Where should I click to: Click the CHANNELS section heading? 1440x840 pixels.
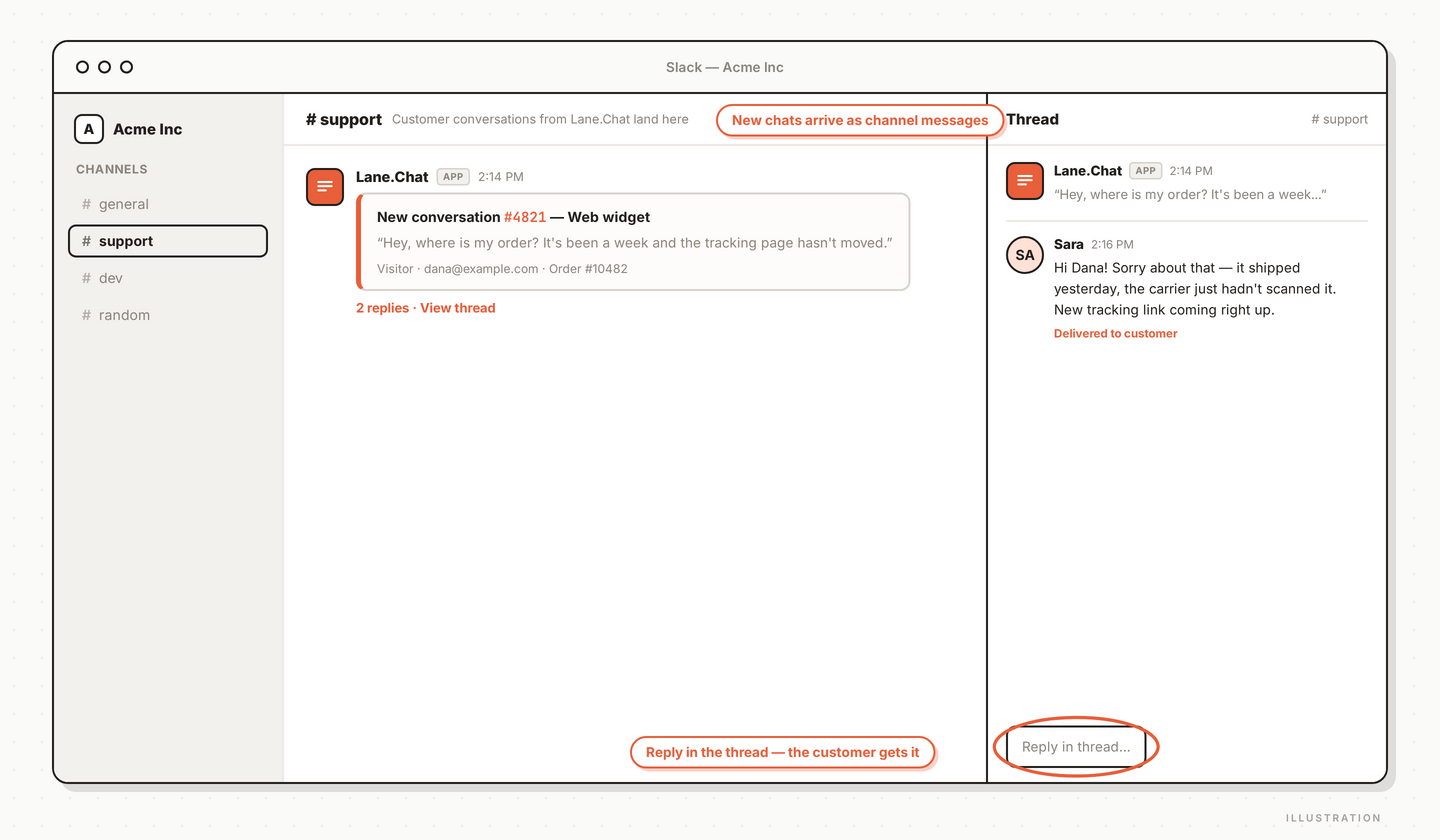[x=112, y=169]
